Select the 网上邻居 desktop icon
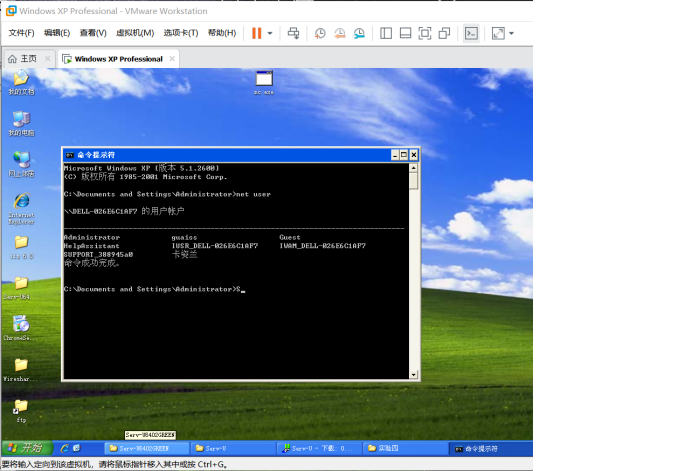The width and height of the screenshot is (693, 471). pos(21,164)
